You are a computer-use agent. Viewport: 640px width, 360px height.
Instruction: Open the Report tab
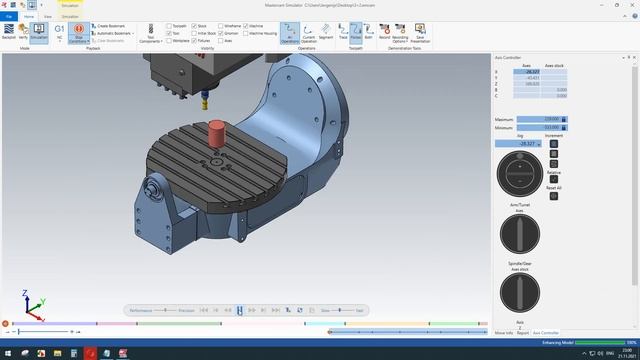(x=522, y=333)
